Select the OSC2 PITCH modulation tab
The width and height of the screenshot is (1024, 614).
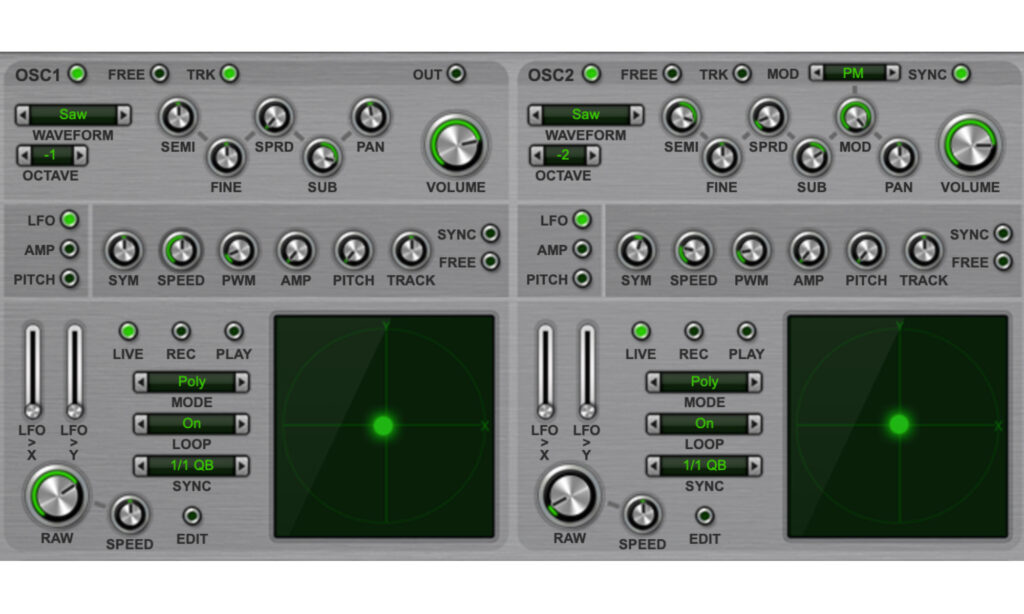[x=582, y=279]
